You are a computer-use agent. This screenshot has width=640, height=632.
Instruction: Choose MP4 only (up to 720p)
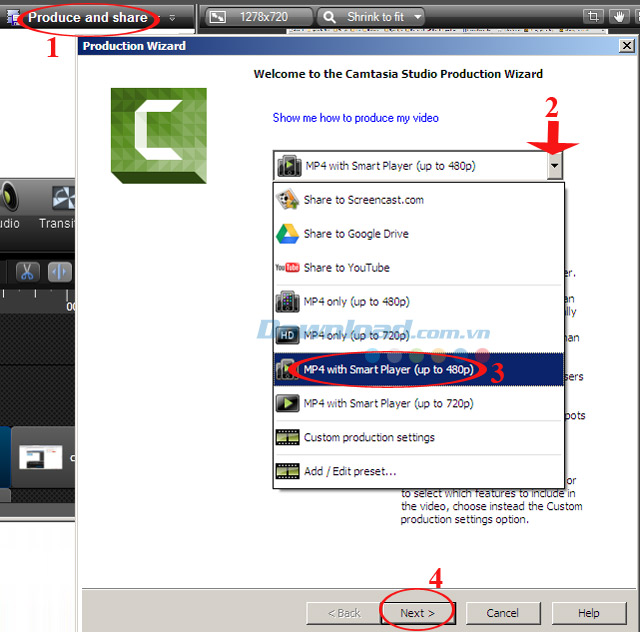(x=419, y=336)
